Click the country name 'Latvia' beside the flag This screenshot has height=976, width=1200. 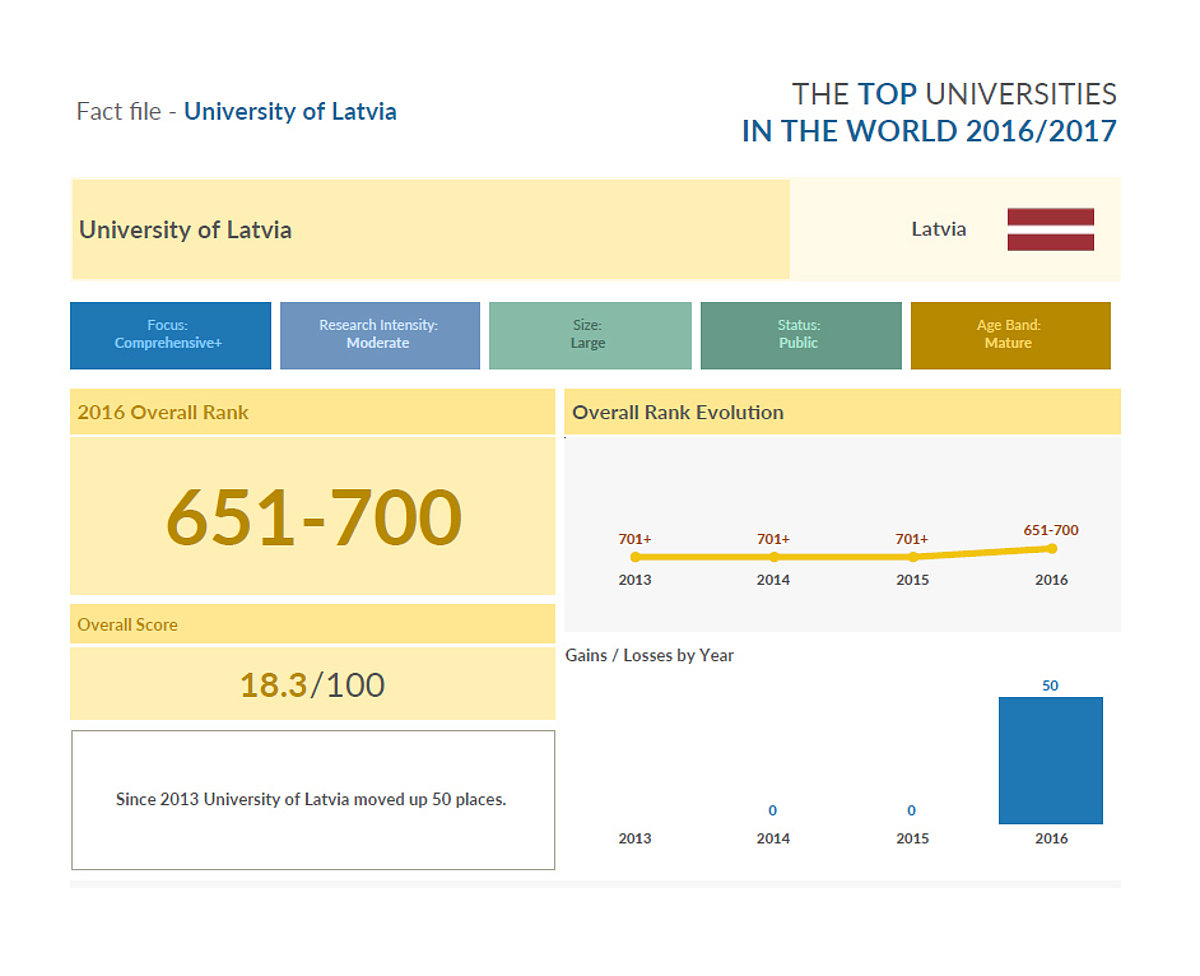tap(938, 229)
